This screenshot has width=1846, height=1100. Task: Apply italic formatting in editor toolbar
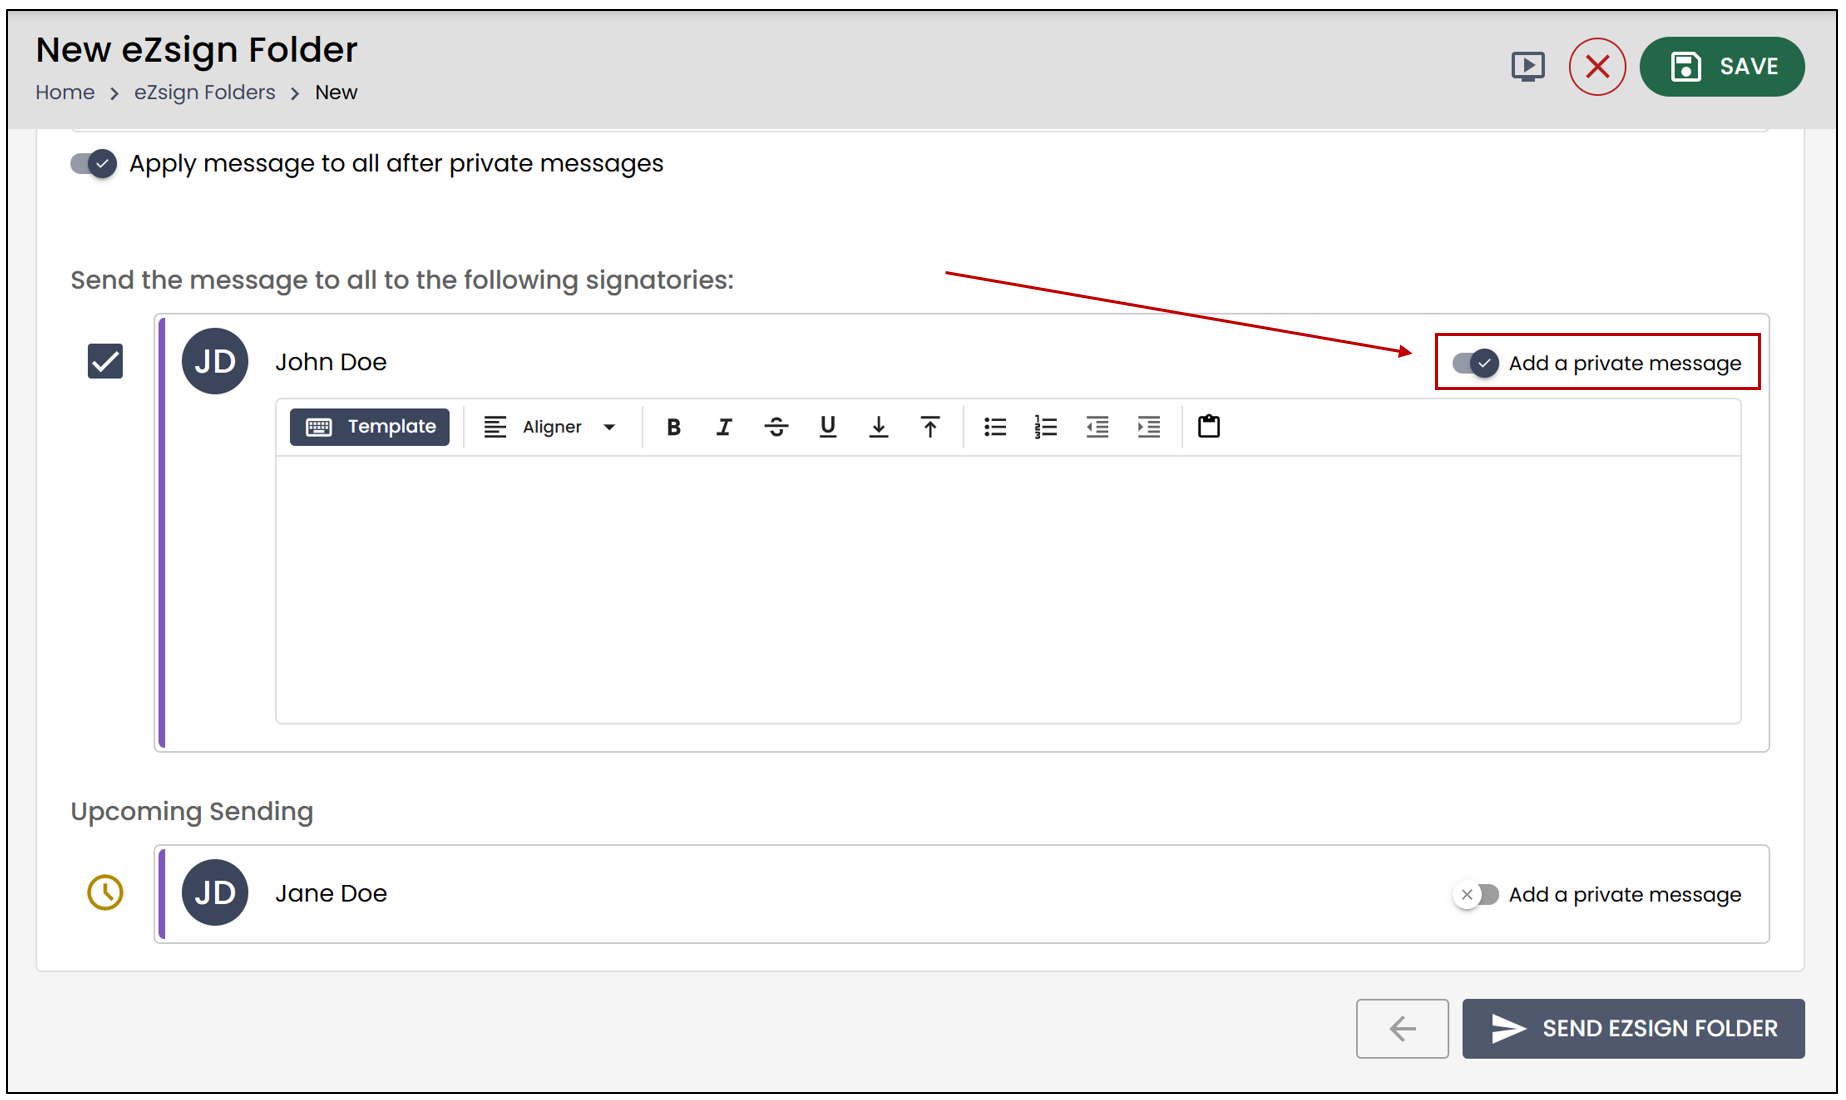click(724, 427)
